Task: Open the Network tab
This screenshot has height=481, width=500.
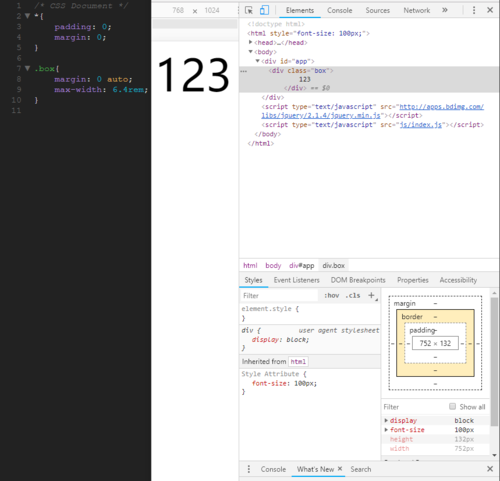Action: tap(417, 10)
